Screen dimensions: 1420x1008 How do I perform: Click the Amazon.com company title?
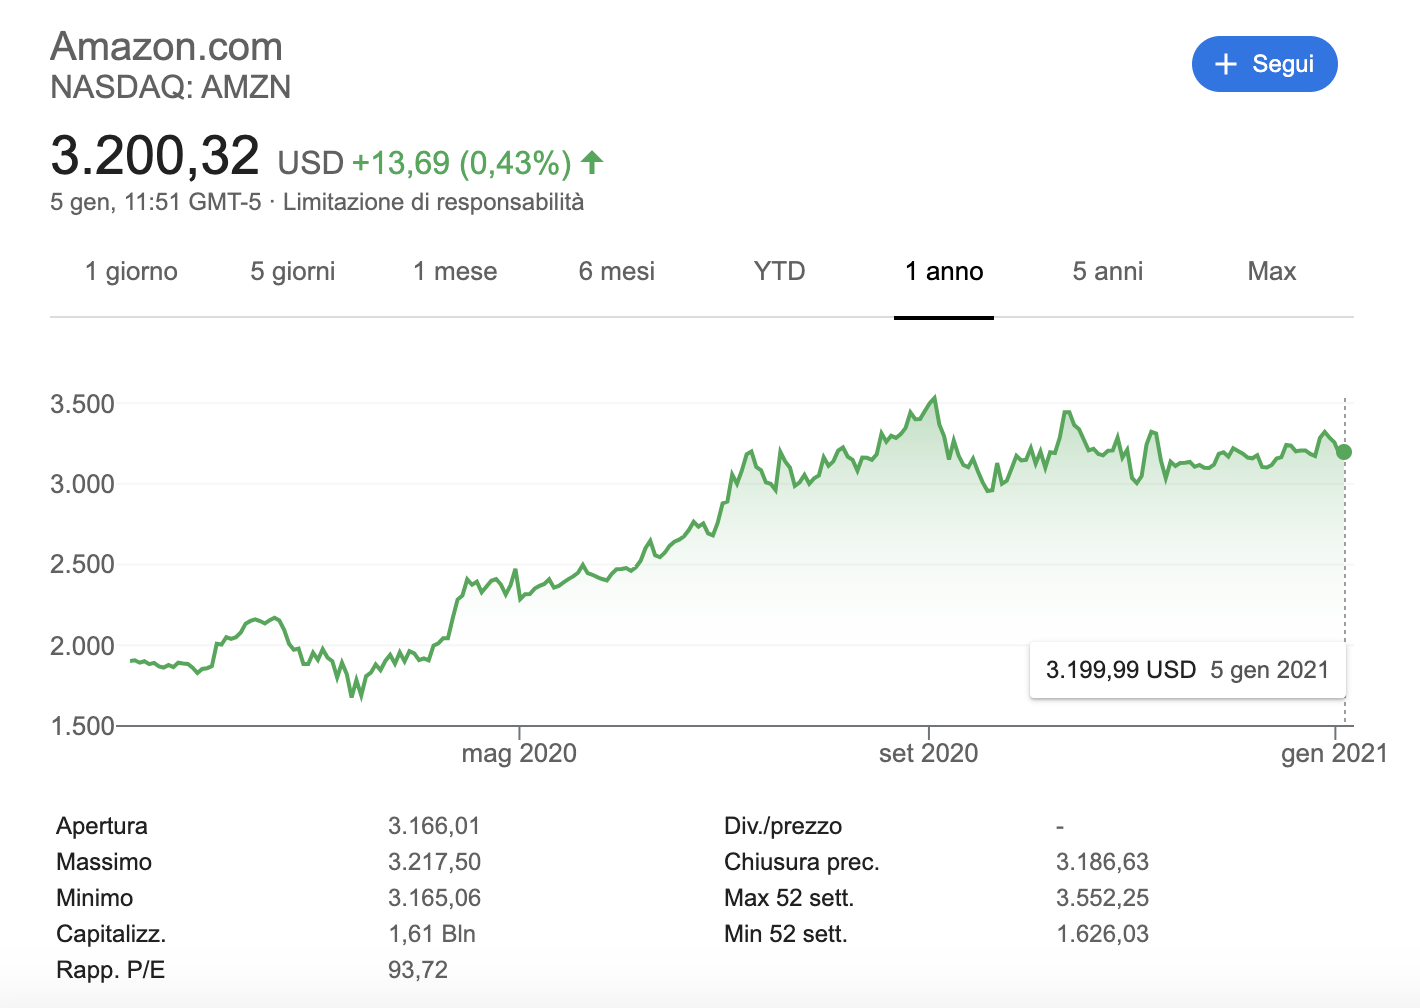tap(166, 46)
